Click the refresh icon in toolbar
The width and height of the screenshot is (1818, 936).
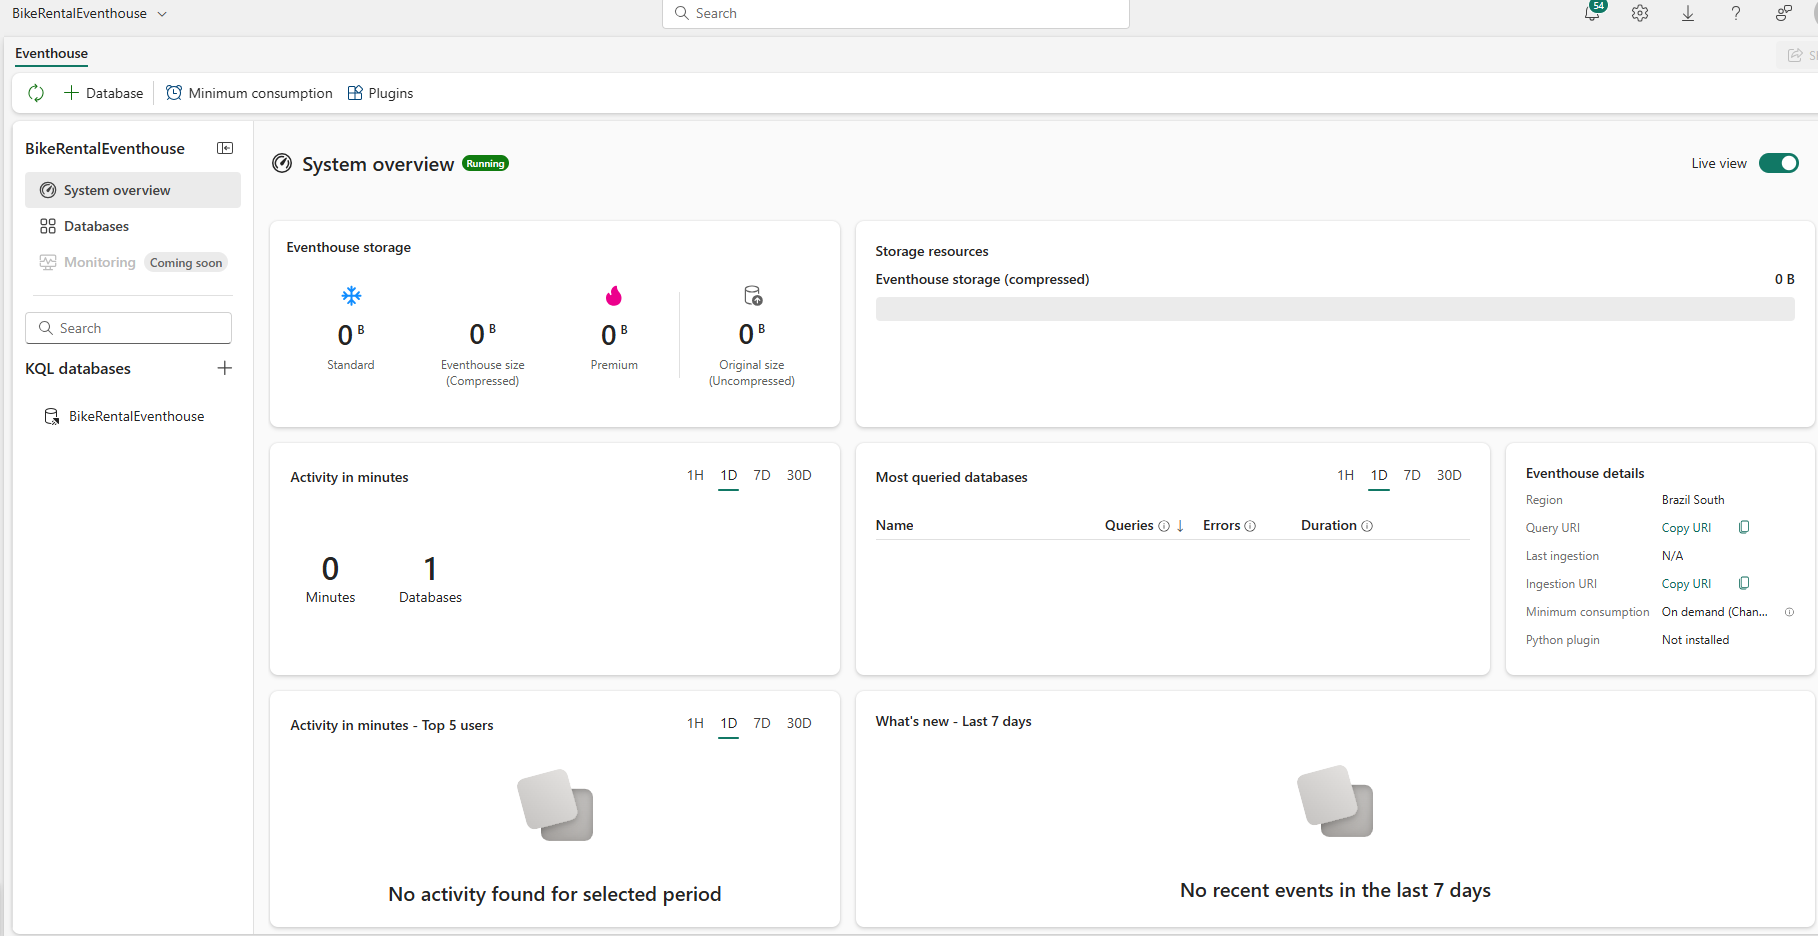36,93
